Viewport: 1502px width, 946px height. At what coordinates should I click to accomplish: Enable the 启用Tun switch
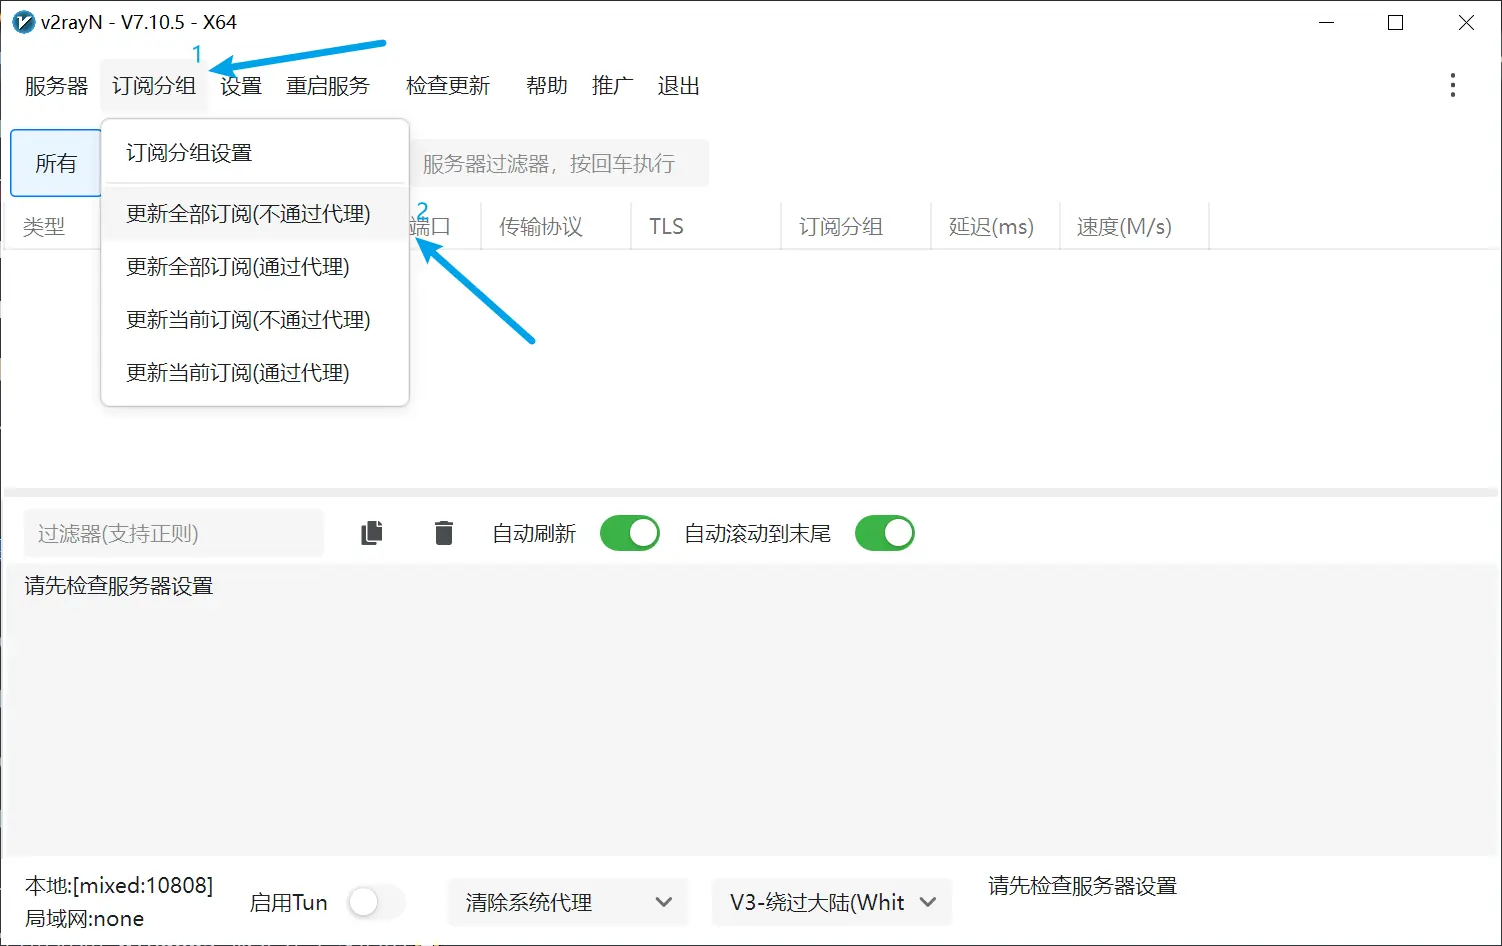(377, 902)
